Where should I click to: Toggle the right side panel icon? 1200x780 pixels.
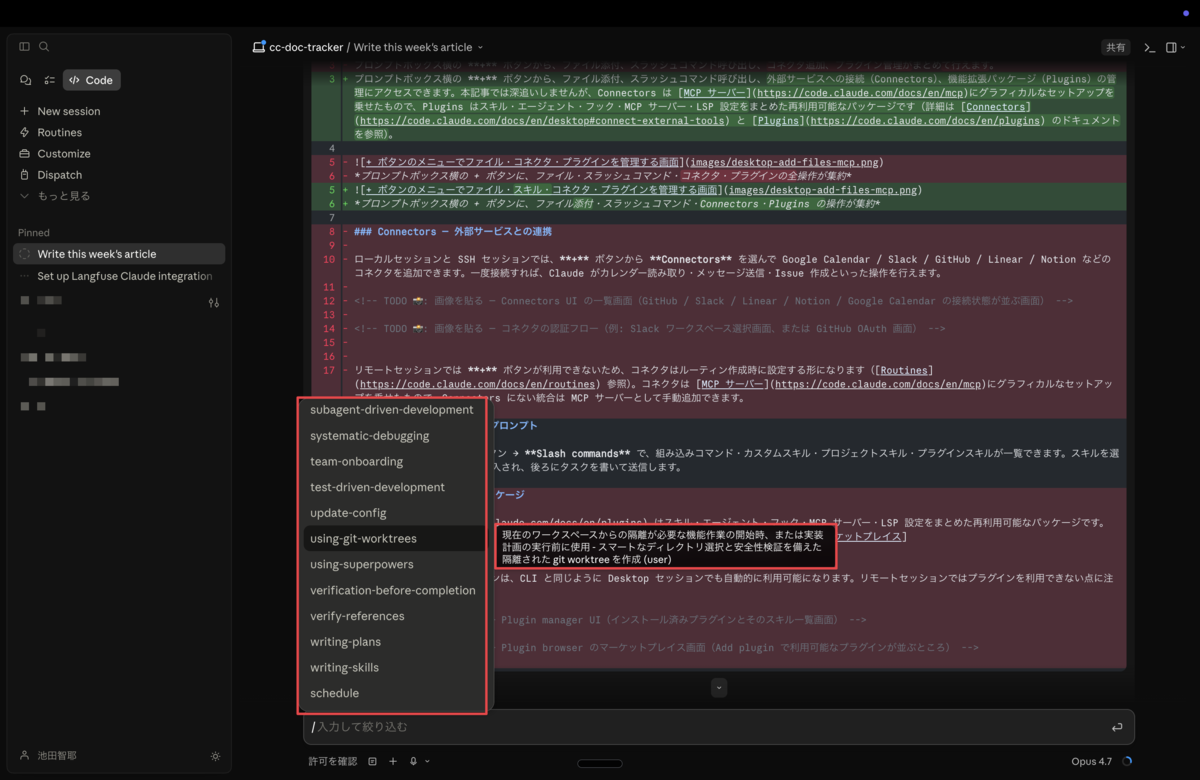[1171, 47]
